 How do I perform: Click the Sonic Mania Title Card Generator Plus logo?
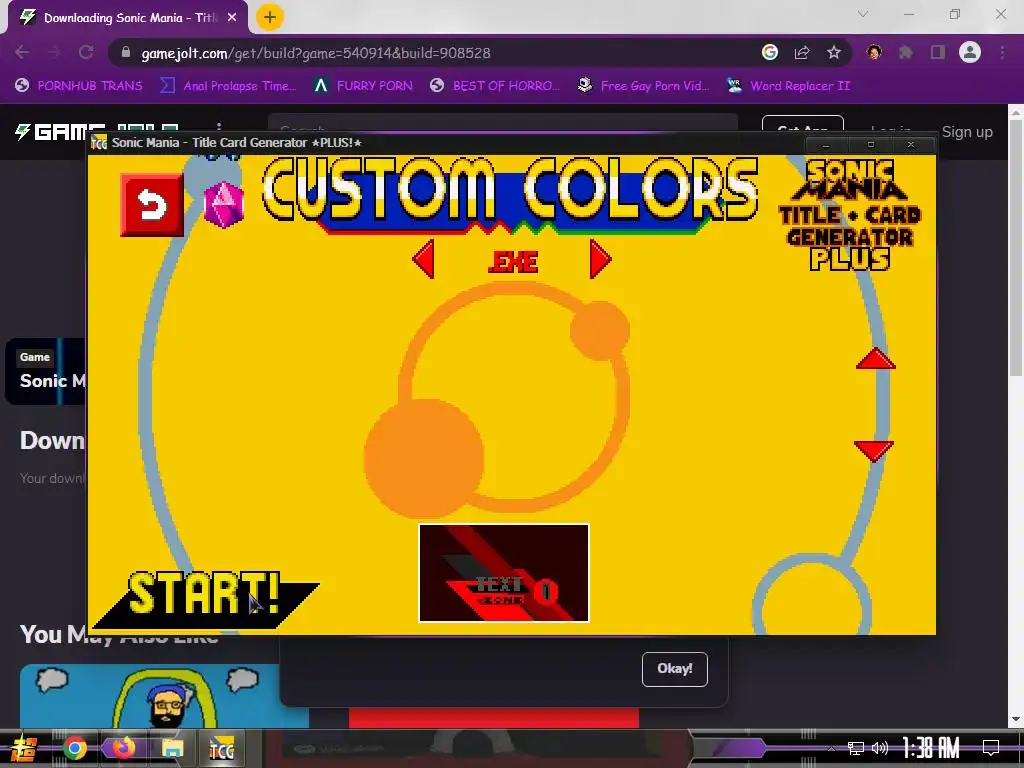click(850, 216)
